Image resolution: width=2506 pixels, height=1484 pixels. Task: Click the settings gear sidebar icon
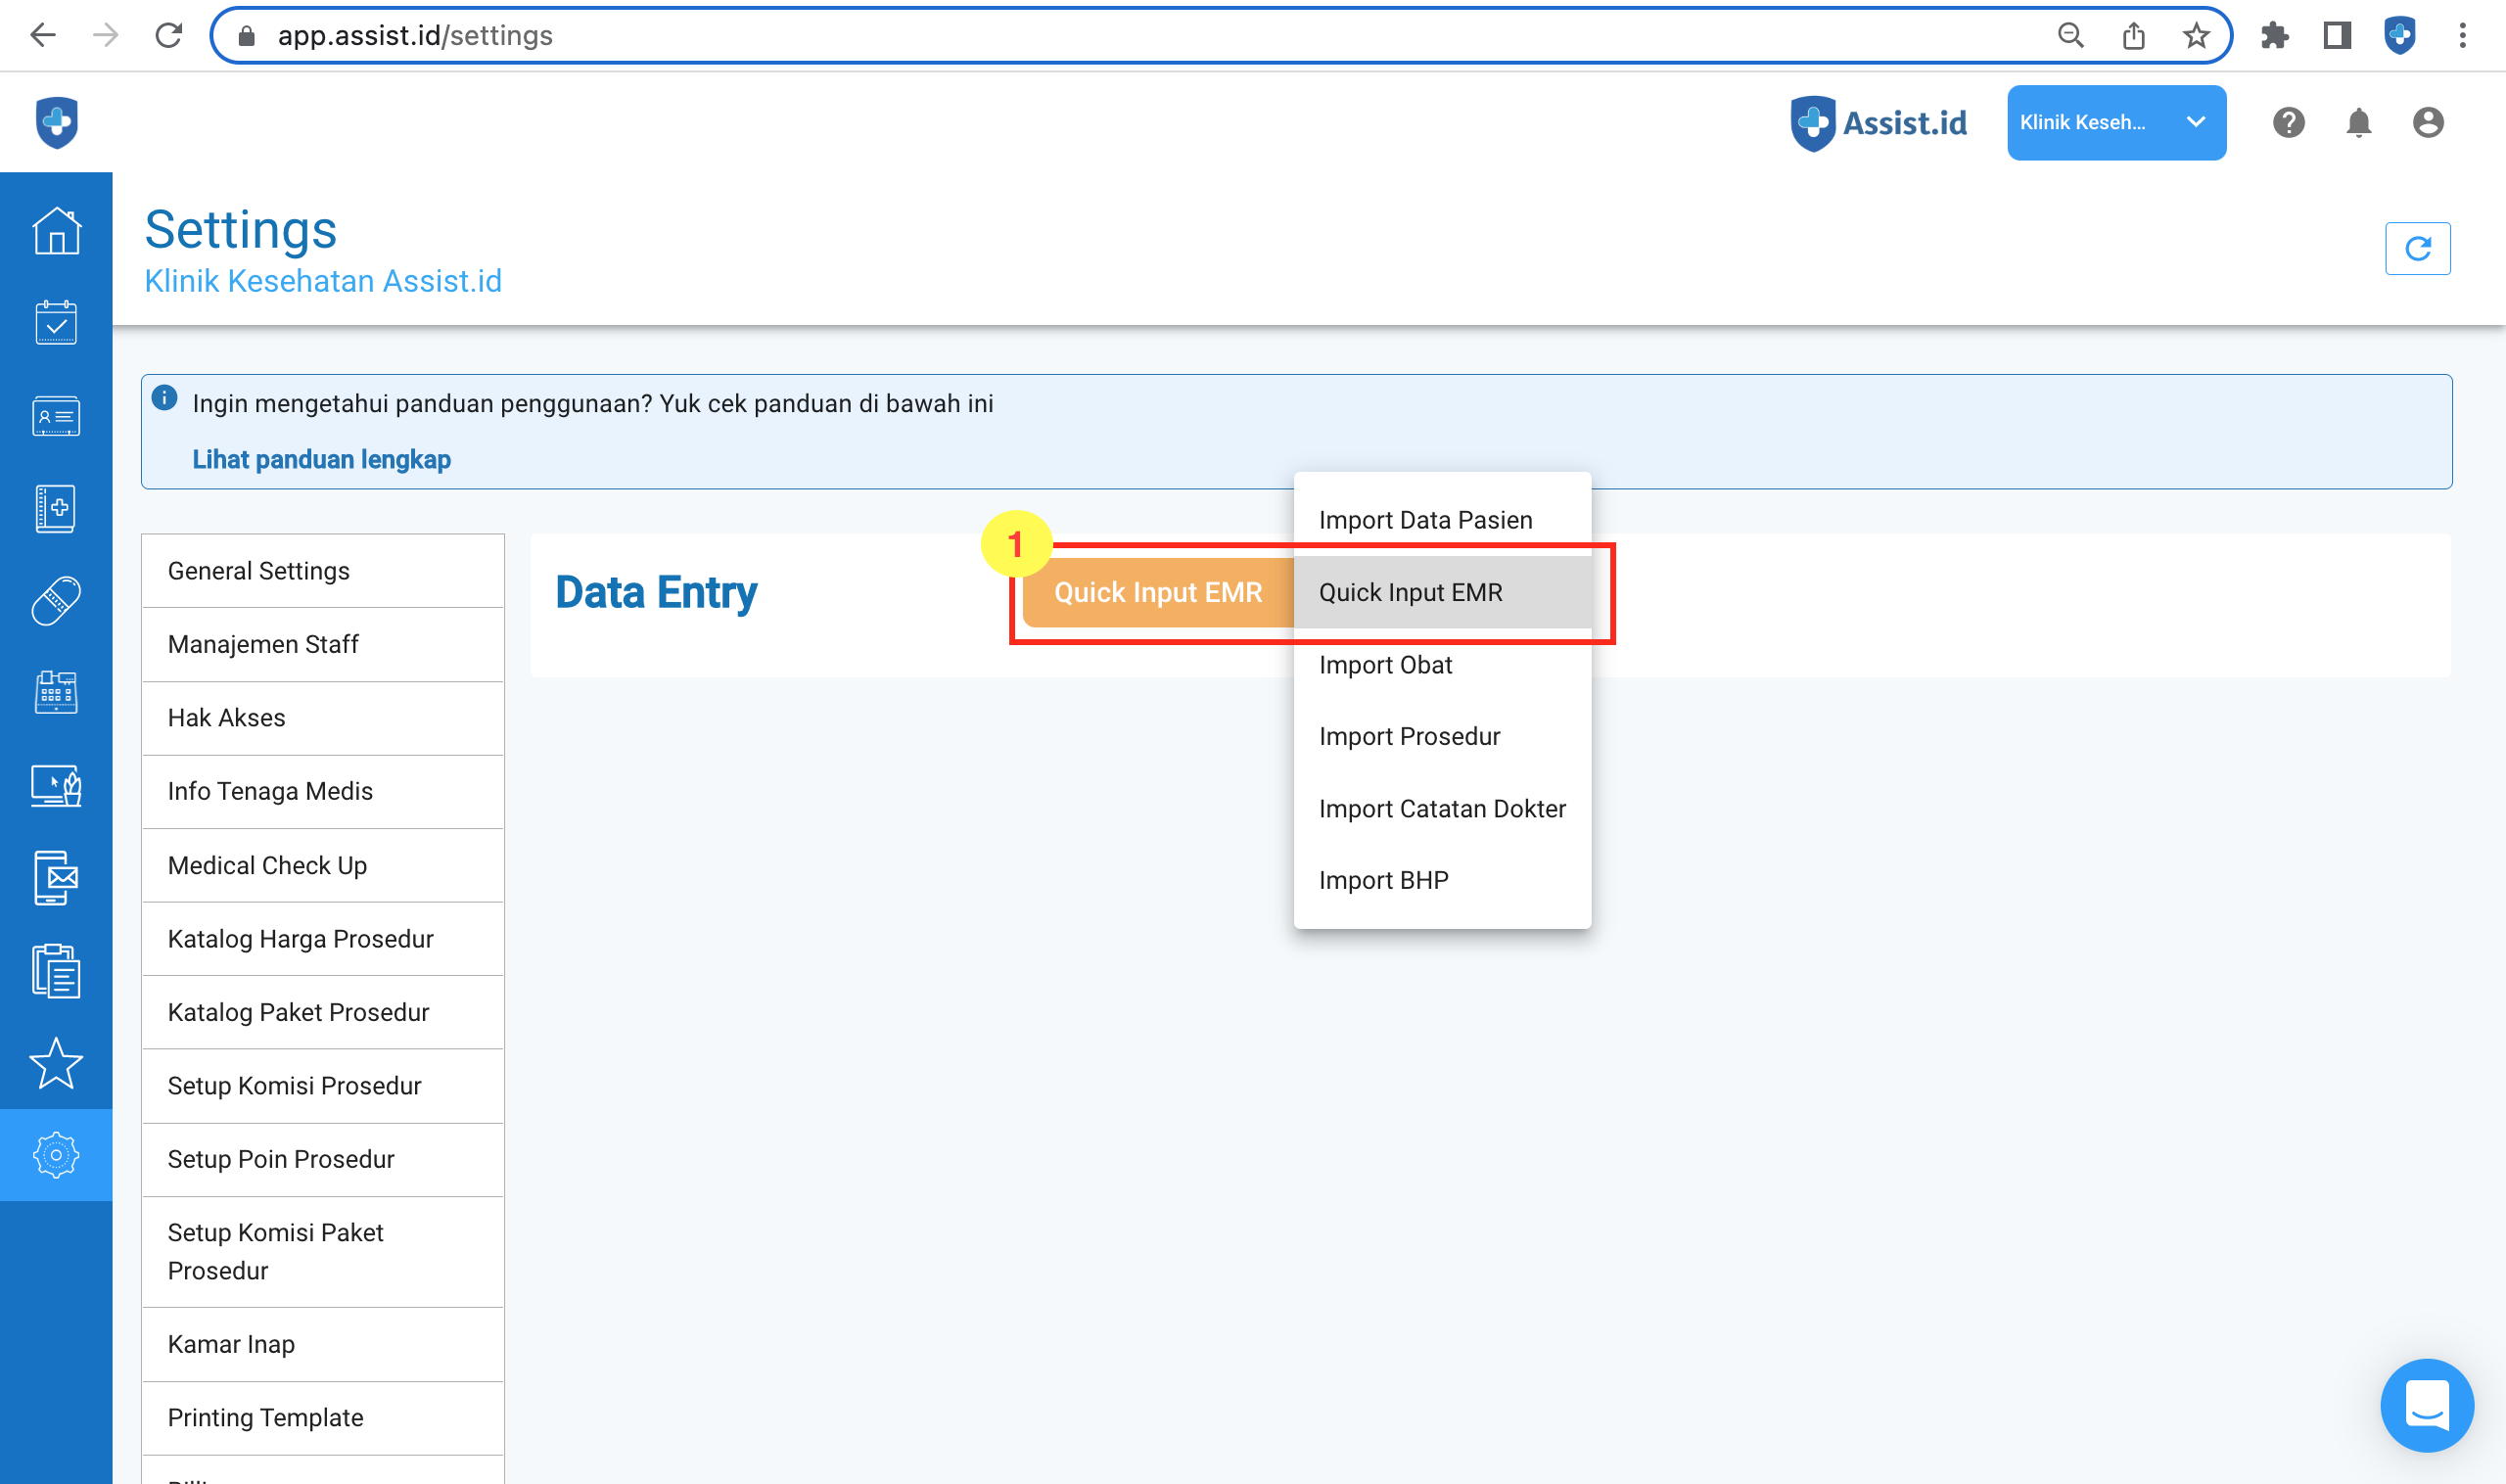(x=56, y=1155)
